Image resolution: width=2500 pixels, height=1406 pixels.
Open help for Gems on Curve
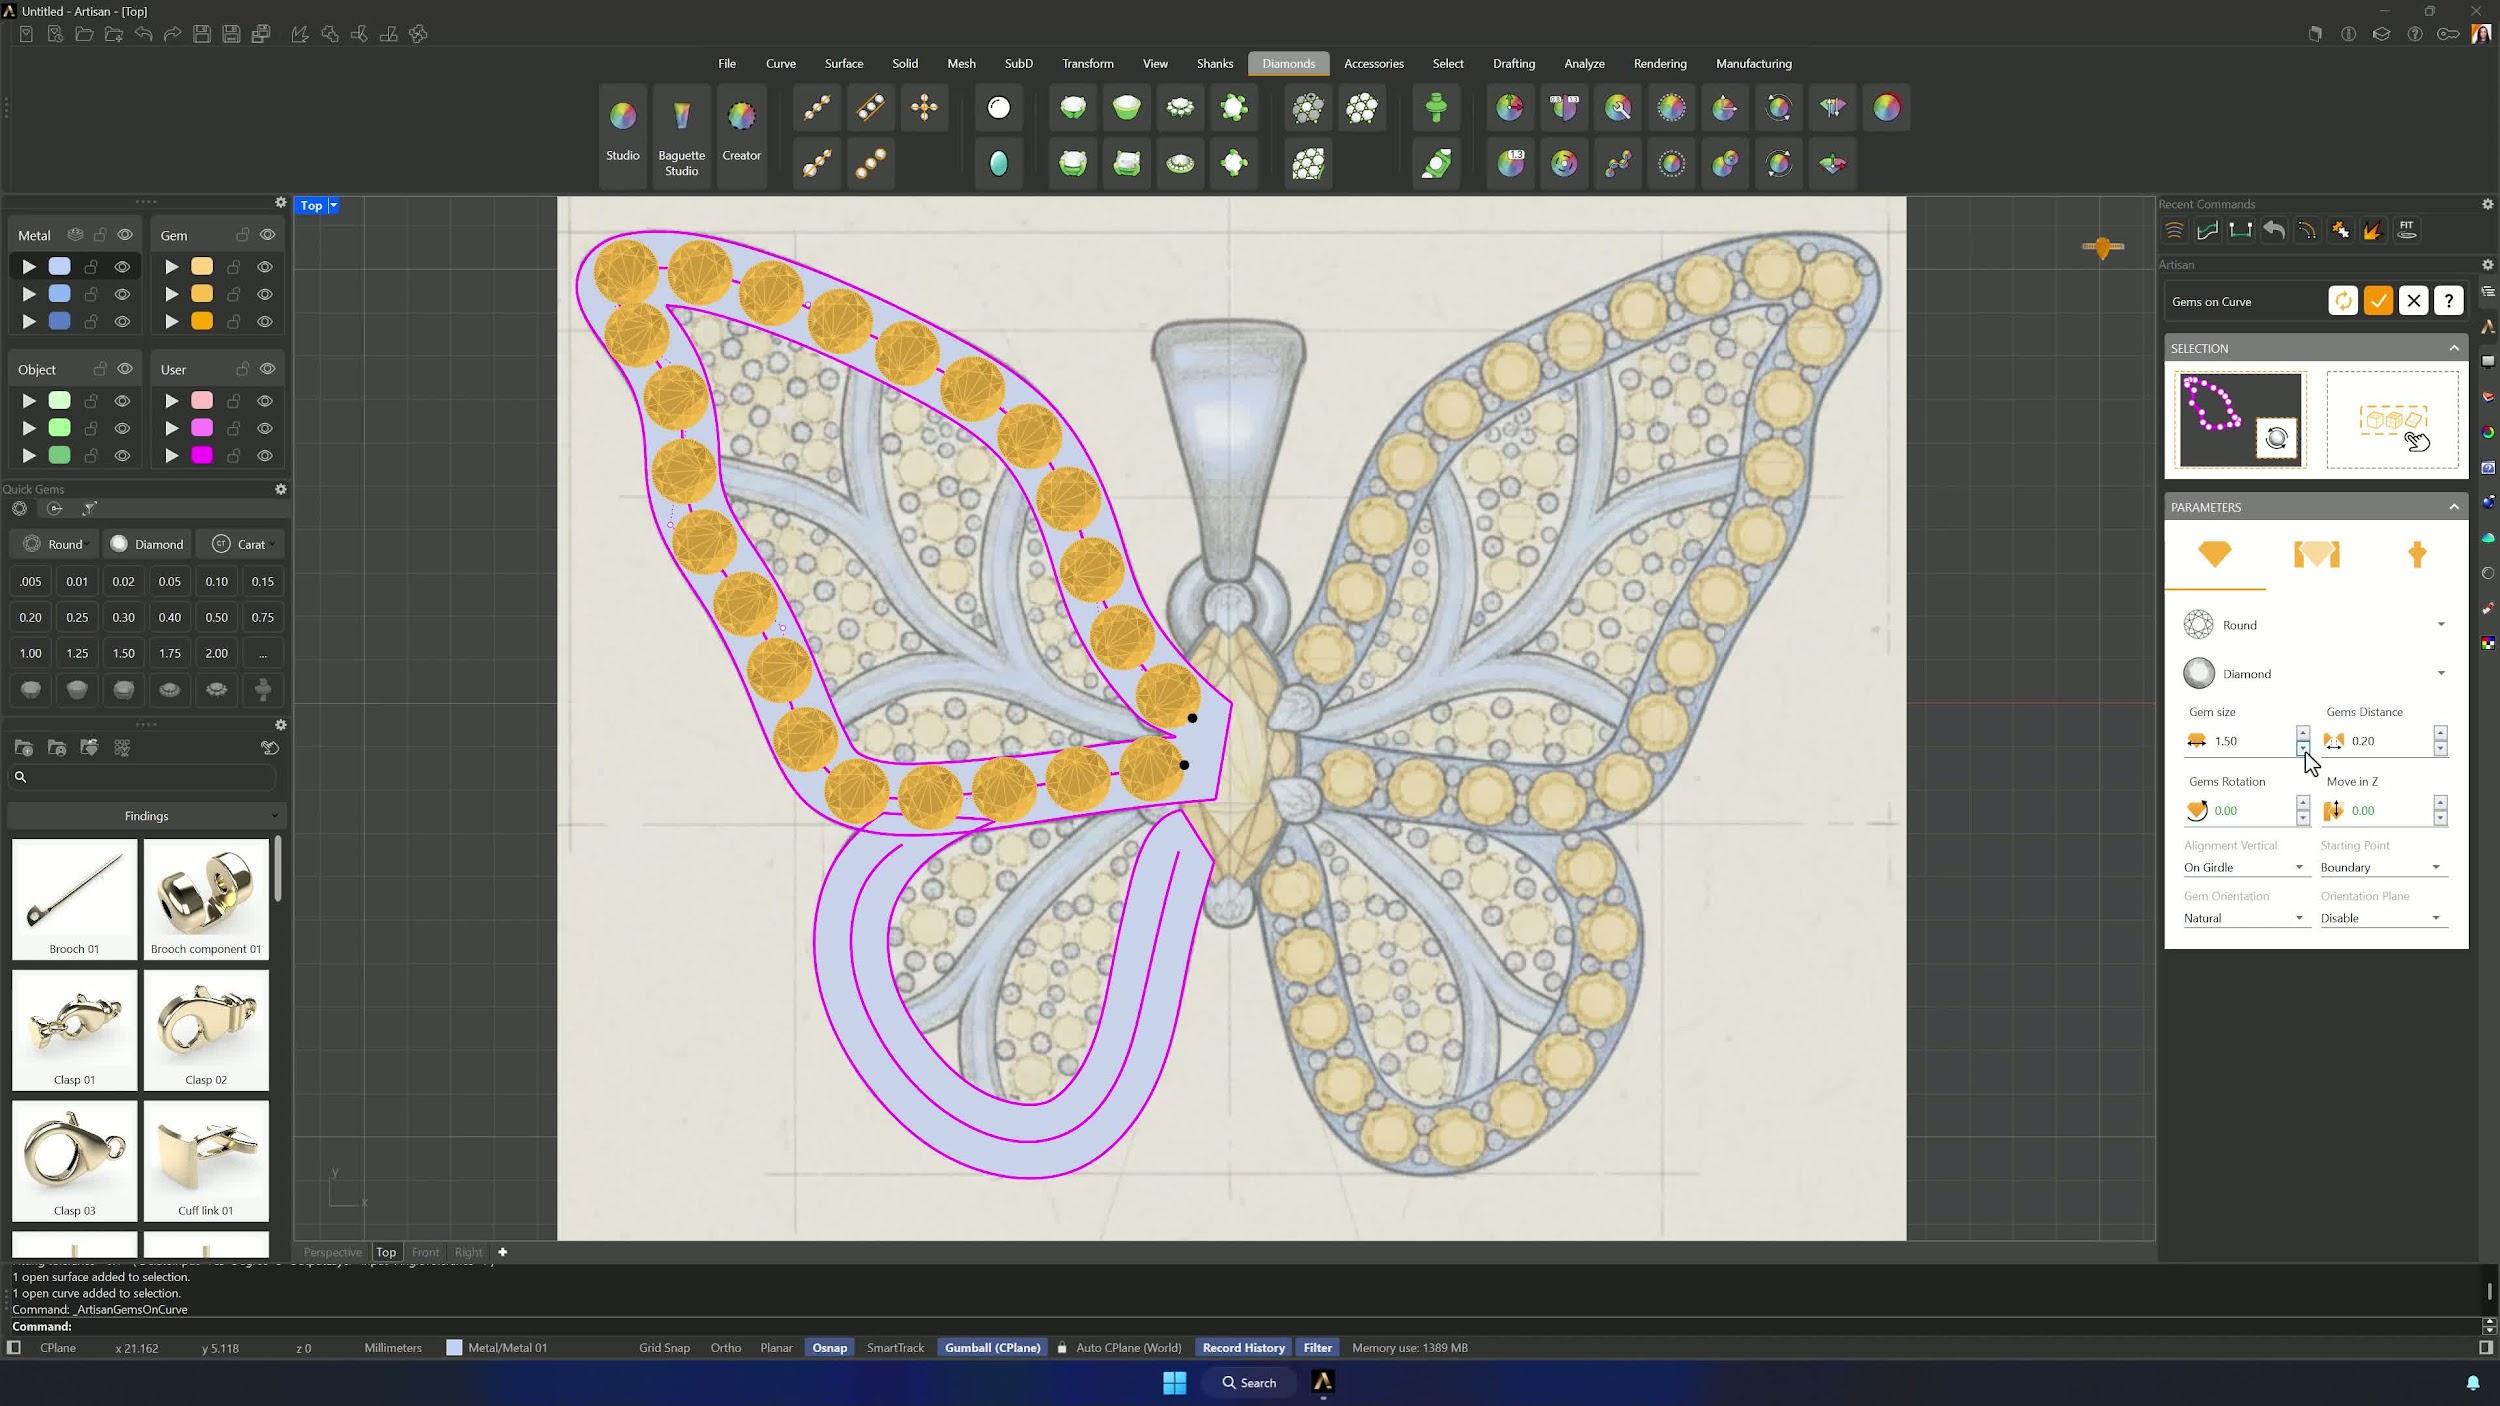click(x=2448, y=301)
